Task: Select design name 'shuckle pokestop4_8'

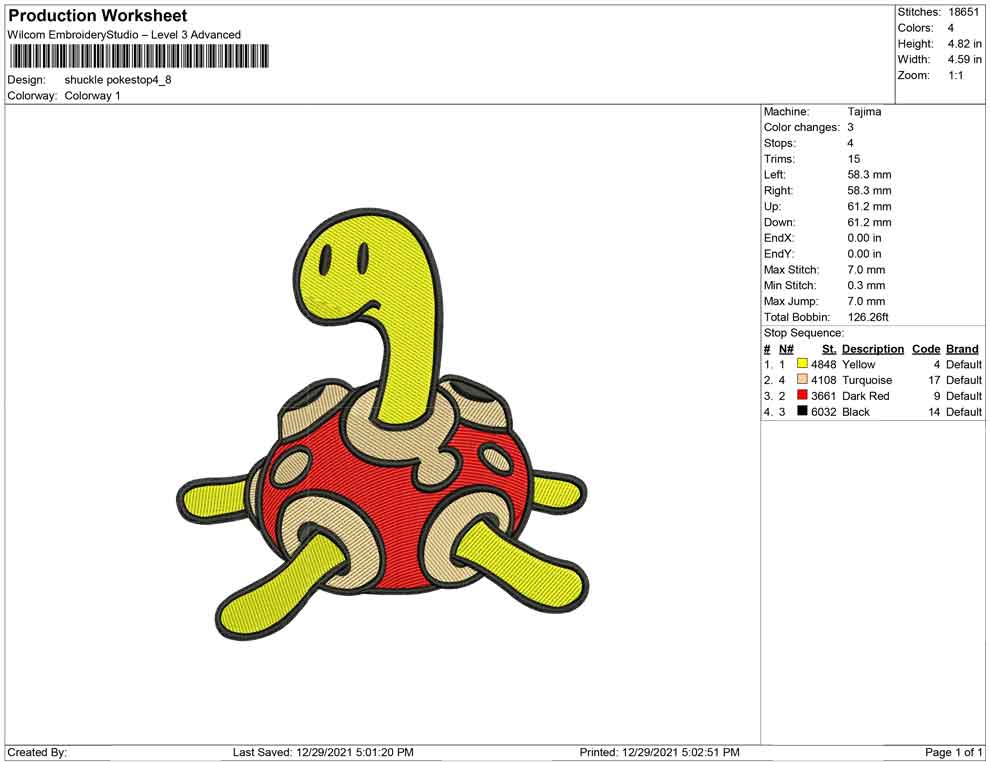Action: (118, 80)
